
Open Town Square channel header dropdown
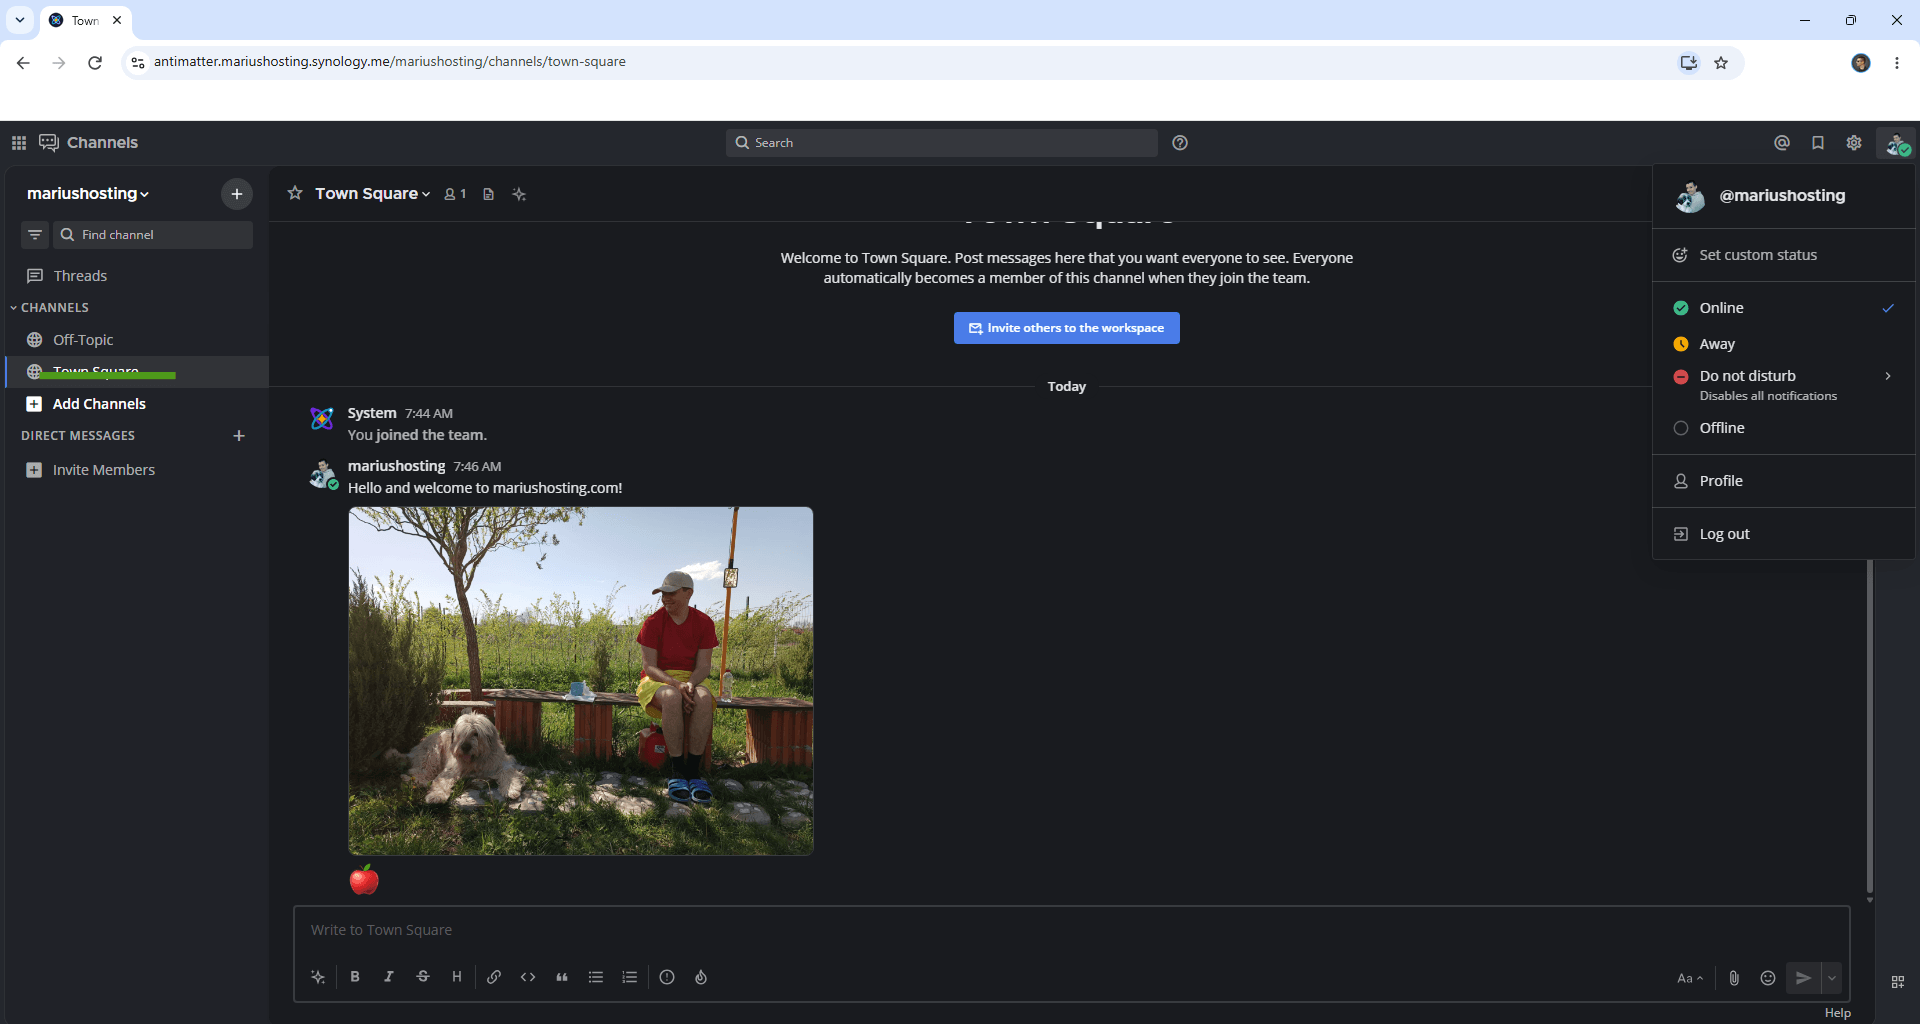372,194
